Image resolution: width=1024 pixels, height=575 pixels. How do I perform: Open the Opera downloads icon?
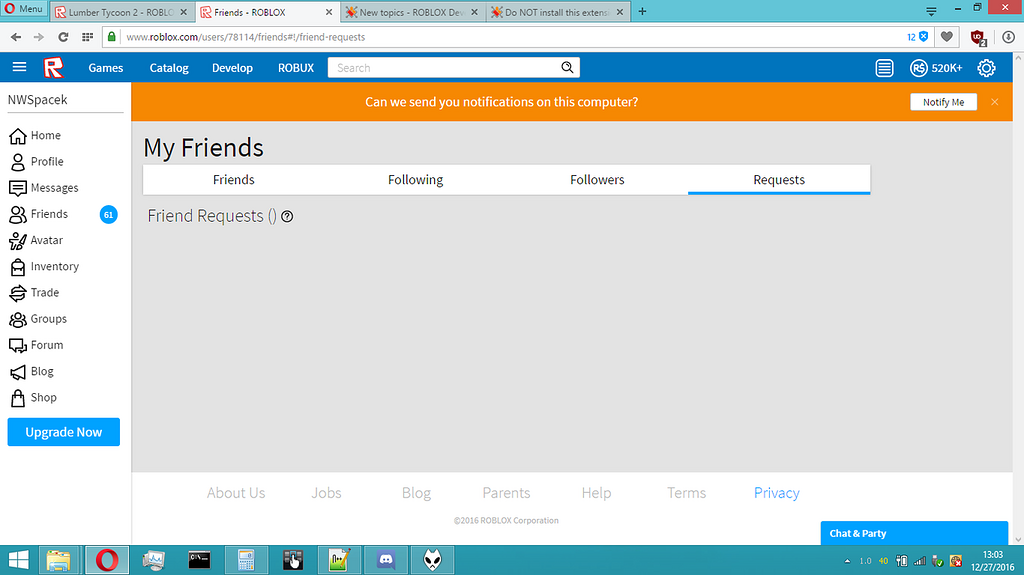pos(1008,37)
